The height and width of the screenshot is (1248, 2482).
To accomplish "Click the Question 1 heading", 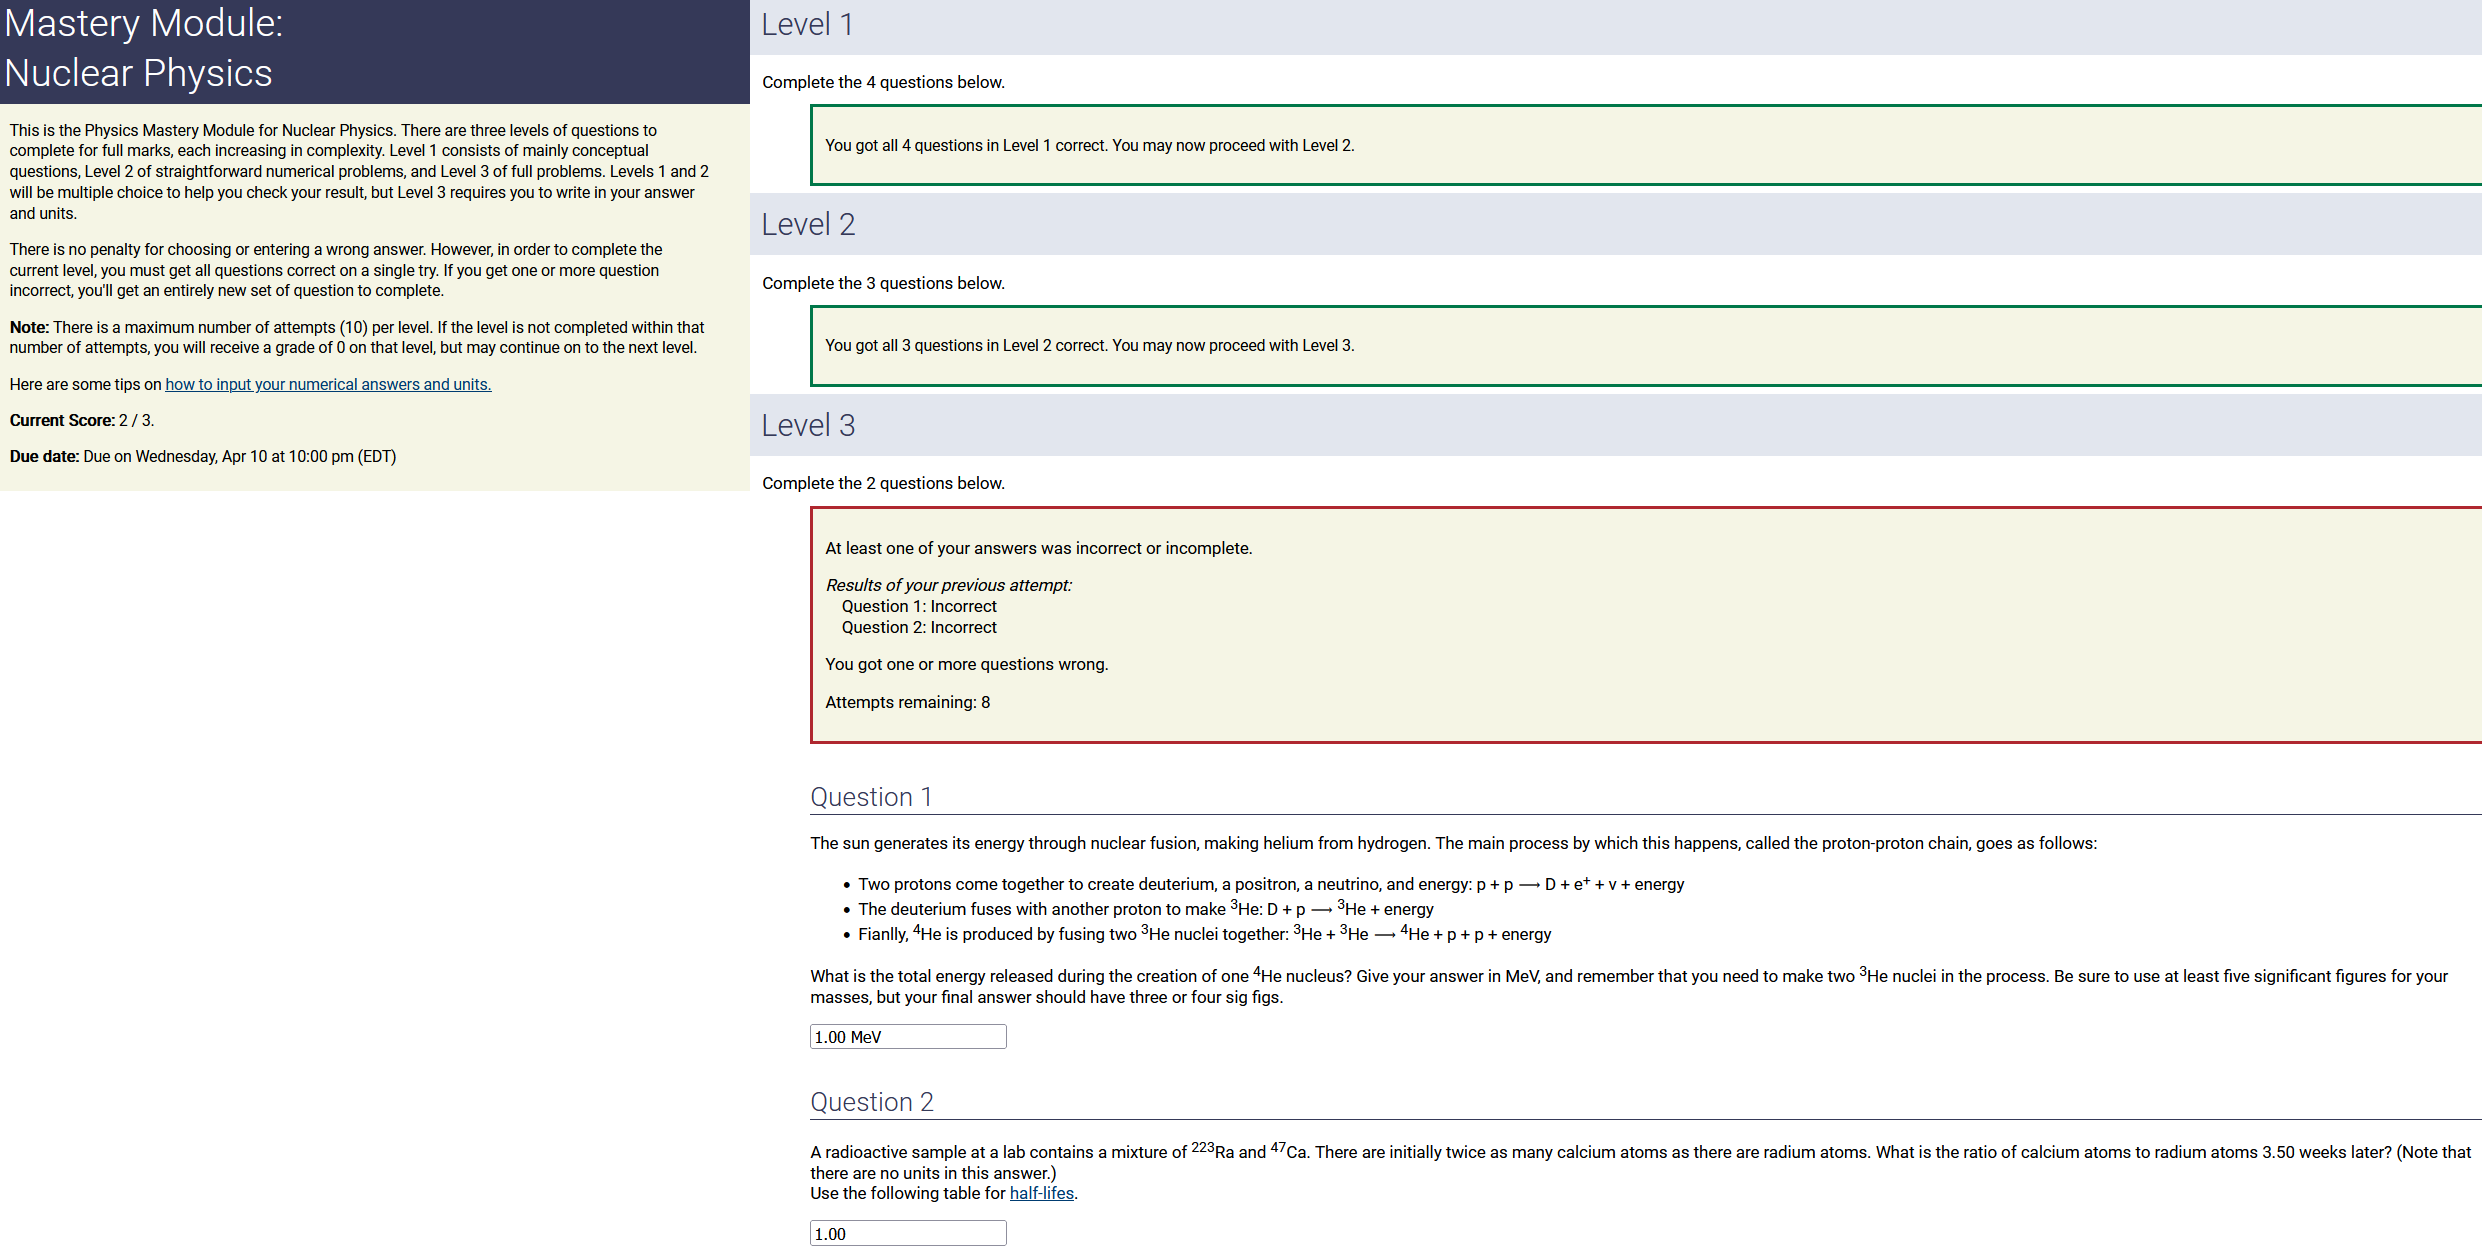I will click(x=870, y=797).
